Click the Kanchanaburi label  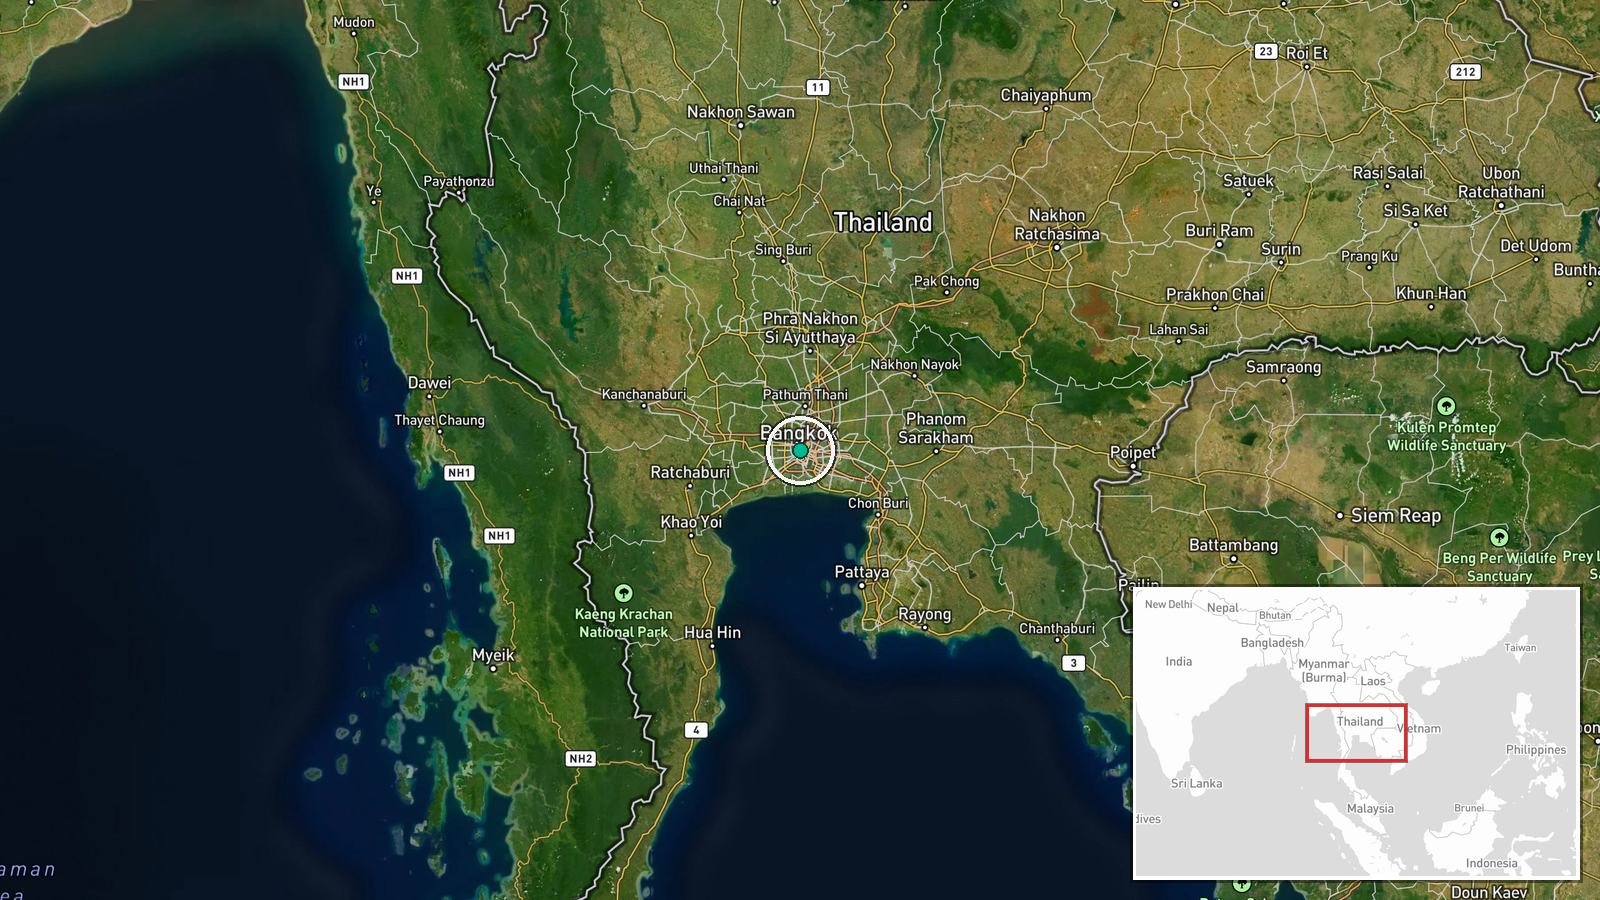(644, 394)
